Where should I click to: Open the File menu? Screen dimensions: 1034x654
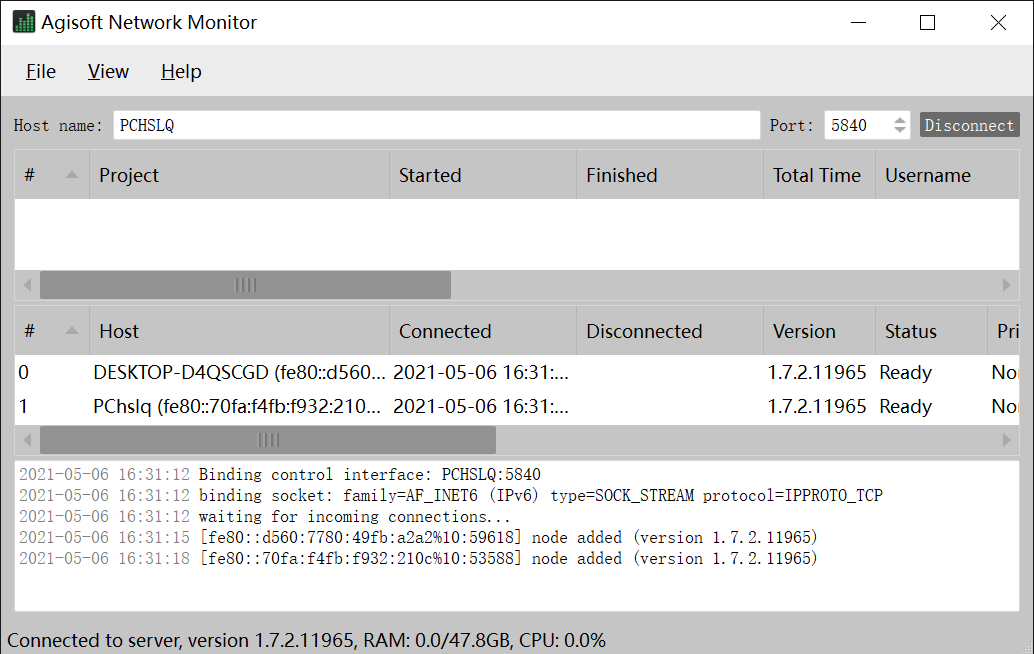41,71
